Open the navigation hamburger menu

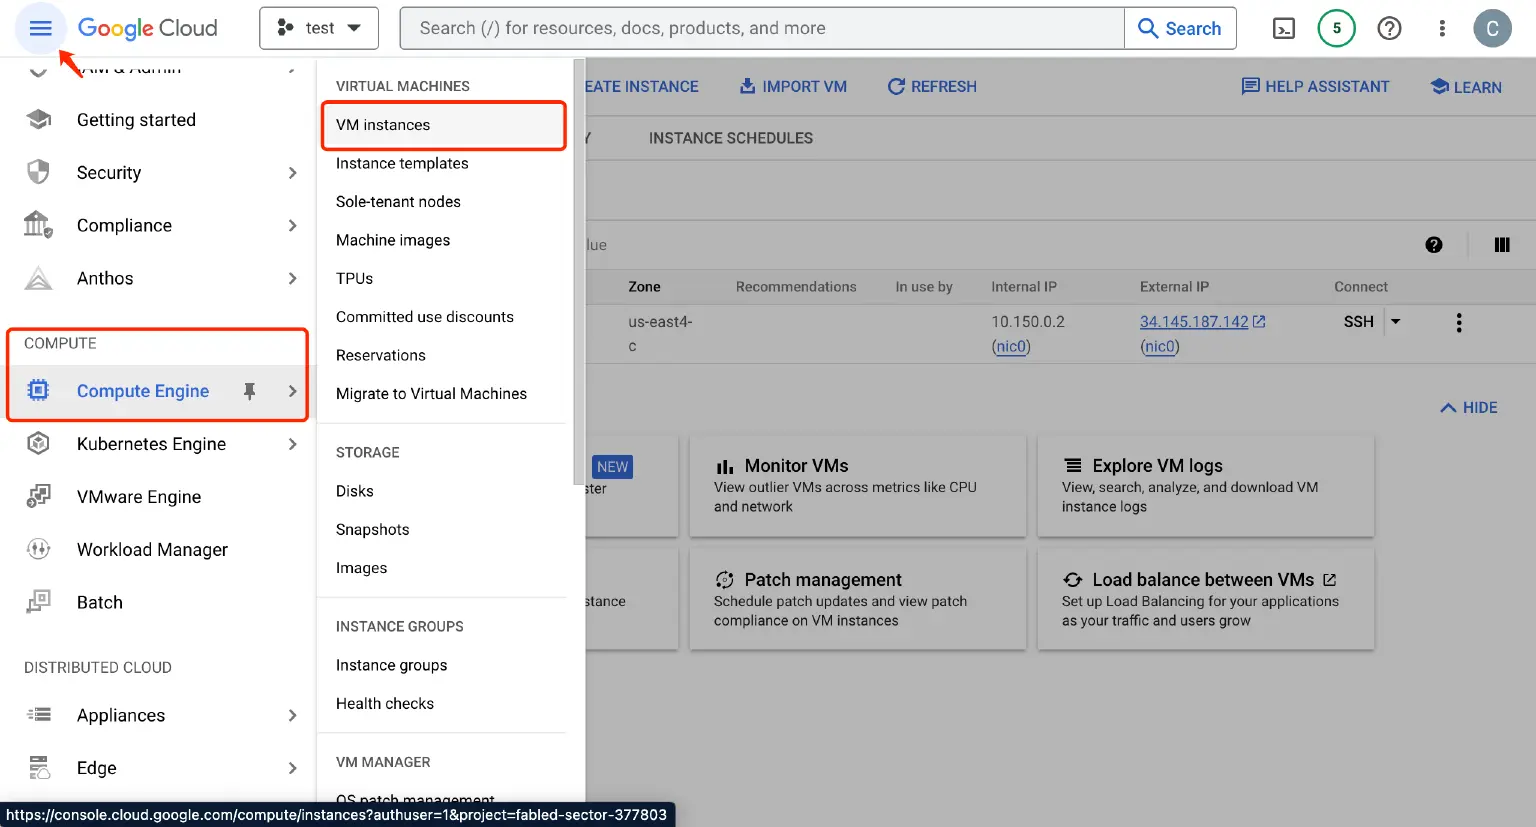tap(40, 28)
